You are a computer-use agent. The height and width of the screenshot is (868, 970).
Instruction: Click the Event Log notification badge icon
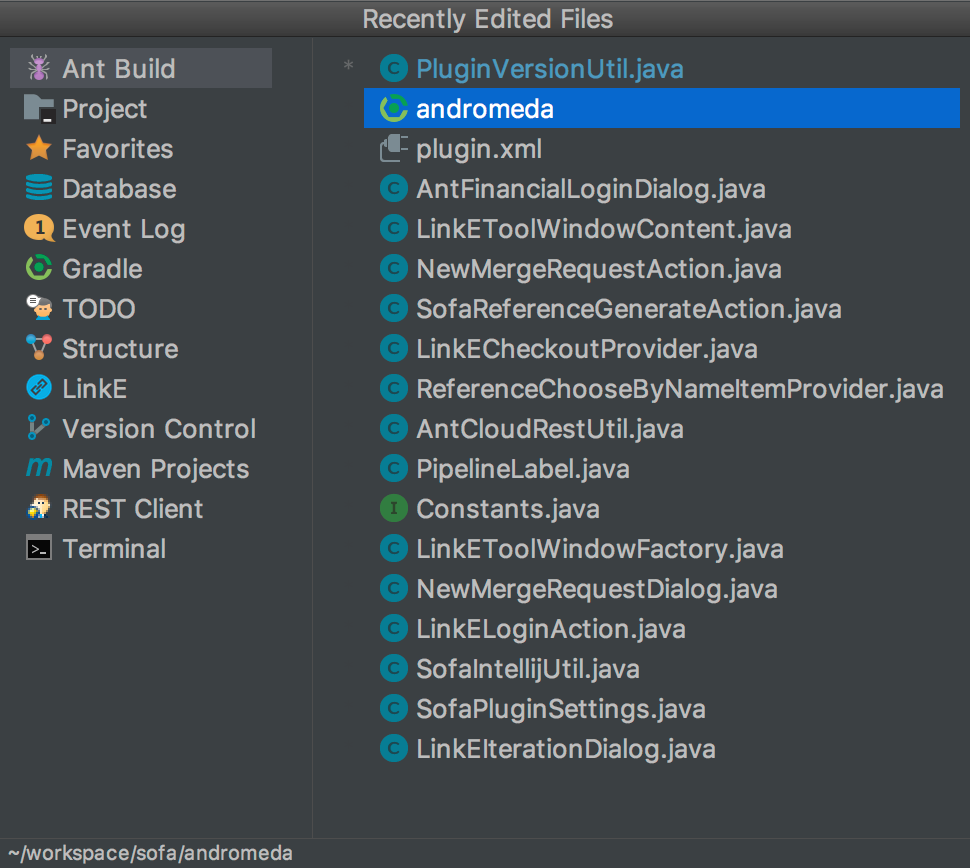point(39,228)
